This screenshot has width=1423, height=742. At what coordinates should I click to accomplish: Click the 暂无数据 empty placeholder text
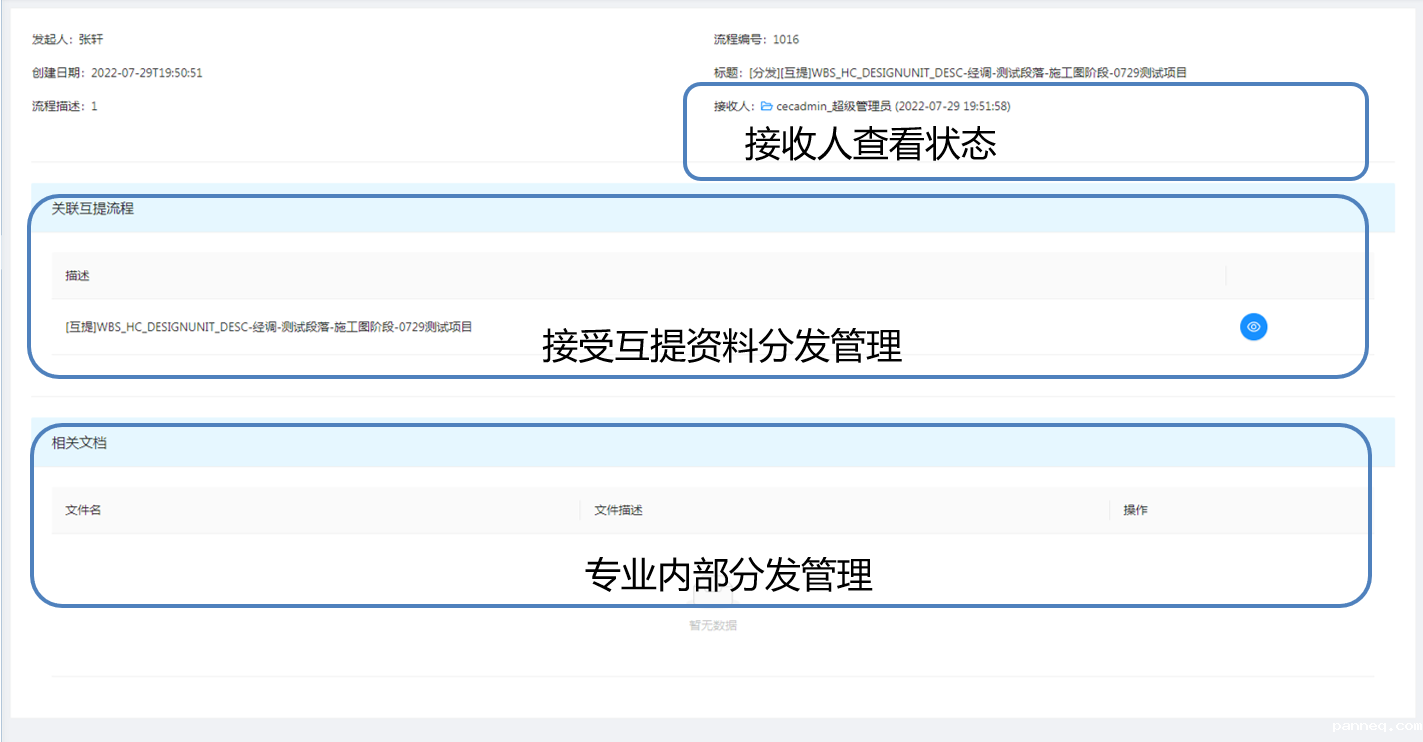(712, 626)
